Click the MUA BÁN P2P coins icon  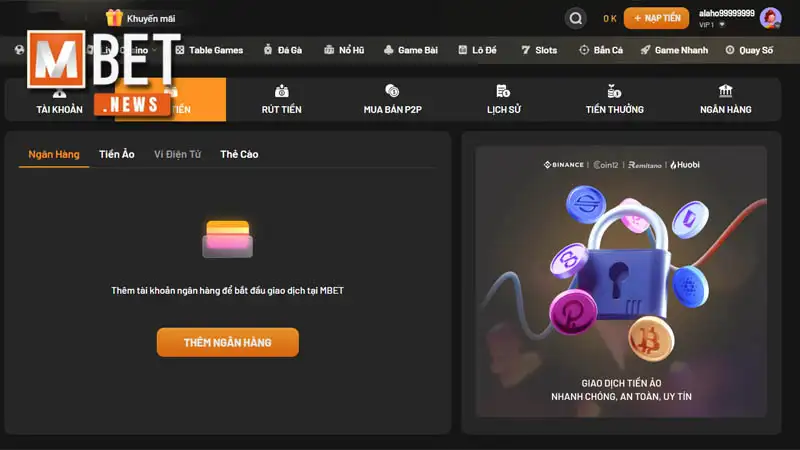point(392,91)
